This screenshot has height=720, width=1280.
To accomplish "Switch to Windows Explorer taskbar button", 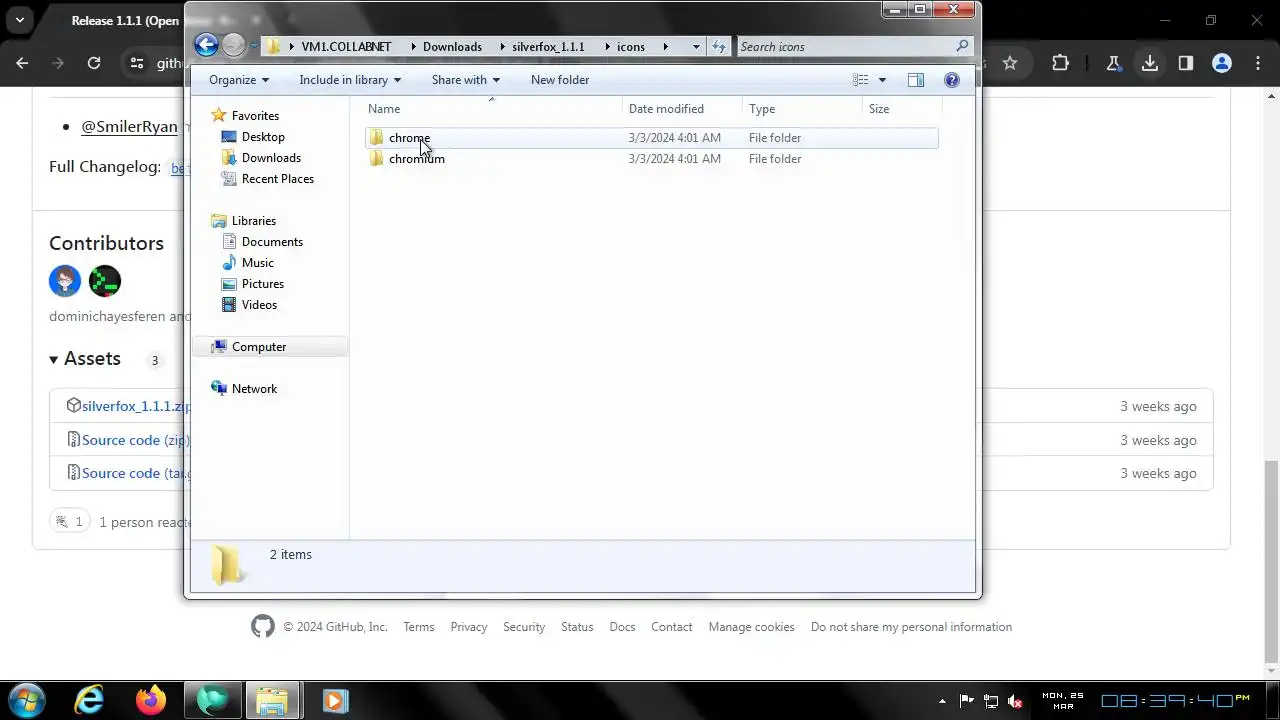I will pos(272,700).
